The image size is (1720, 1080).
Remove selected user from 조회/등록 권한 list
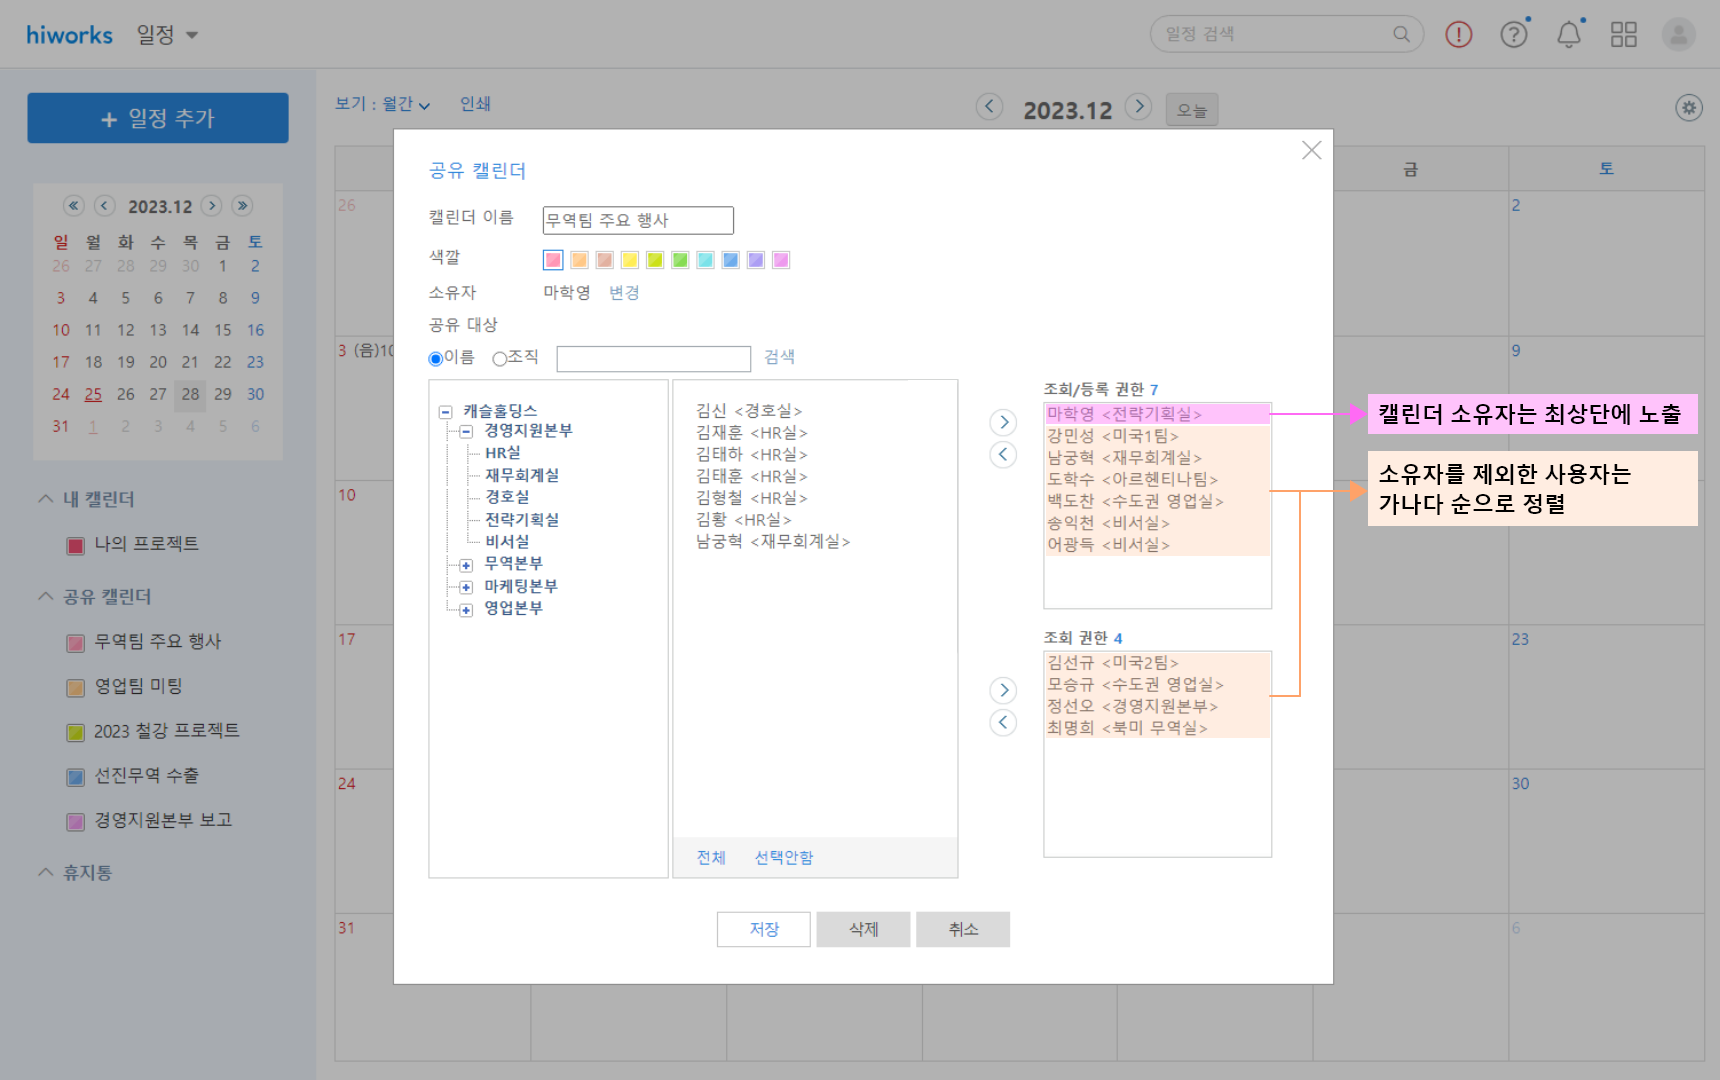pos(1003,455)
